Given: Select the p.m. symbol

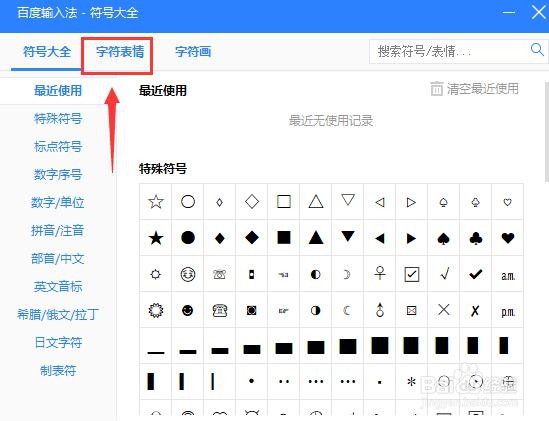Looking at the screenshot, I should click(508, 312).
